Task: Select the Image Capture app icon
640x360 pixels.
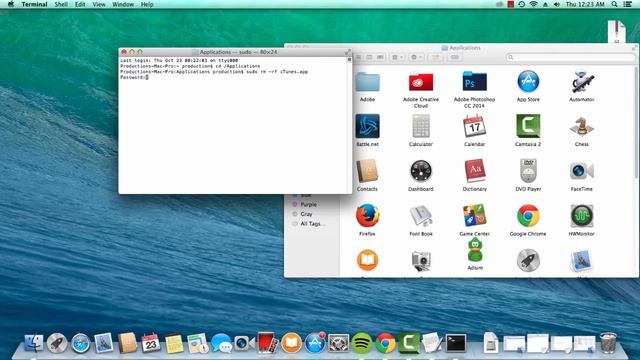Action: [x=421, y=261]
